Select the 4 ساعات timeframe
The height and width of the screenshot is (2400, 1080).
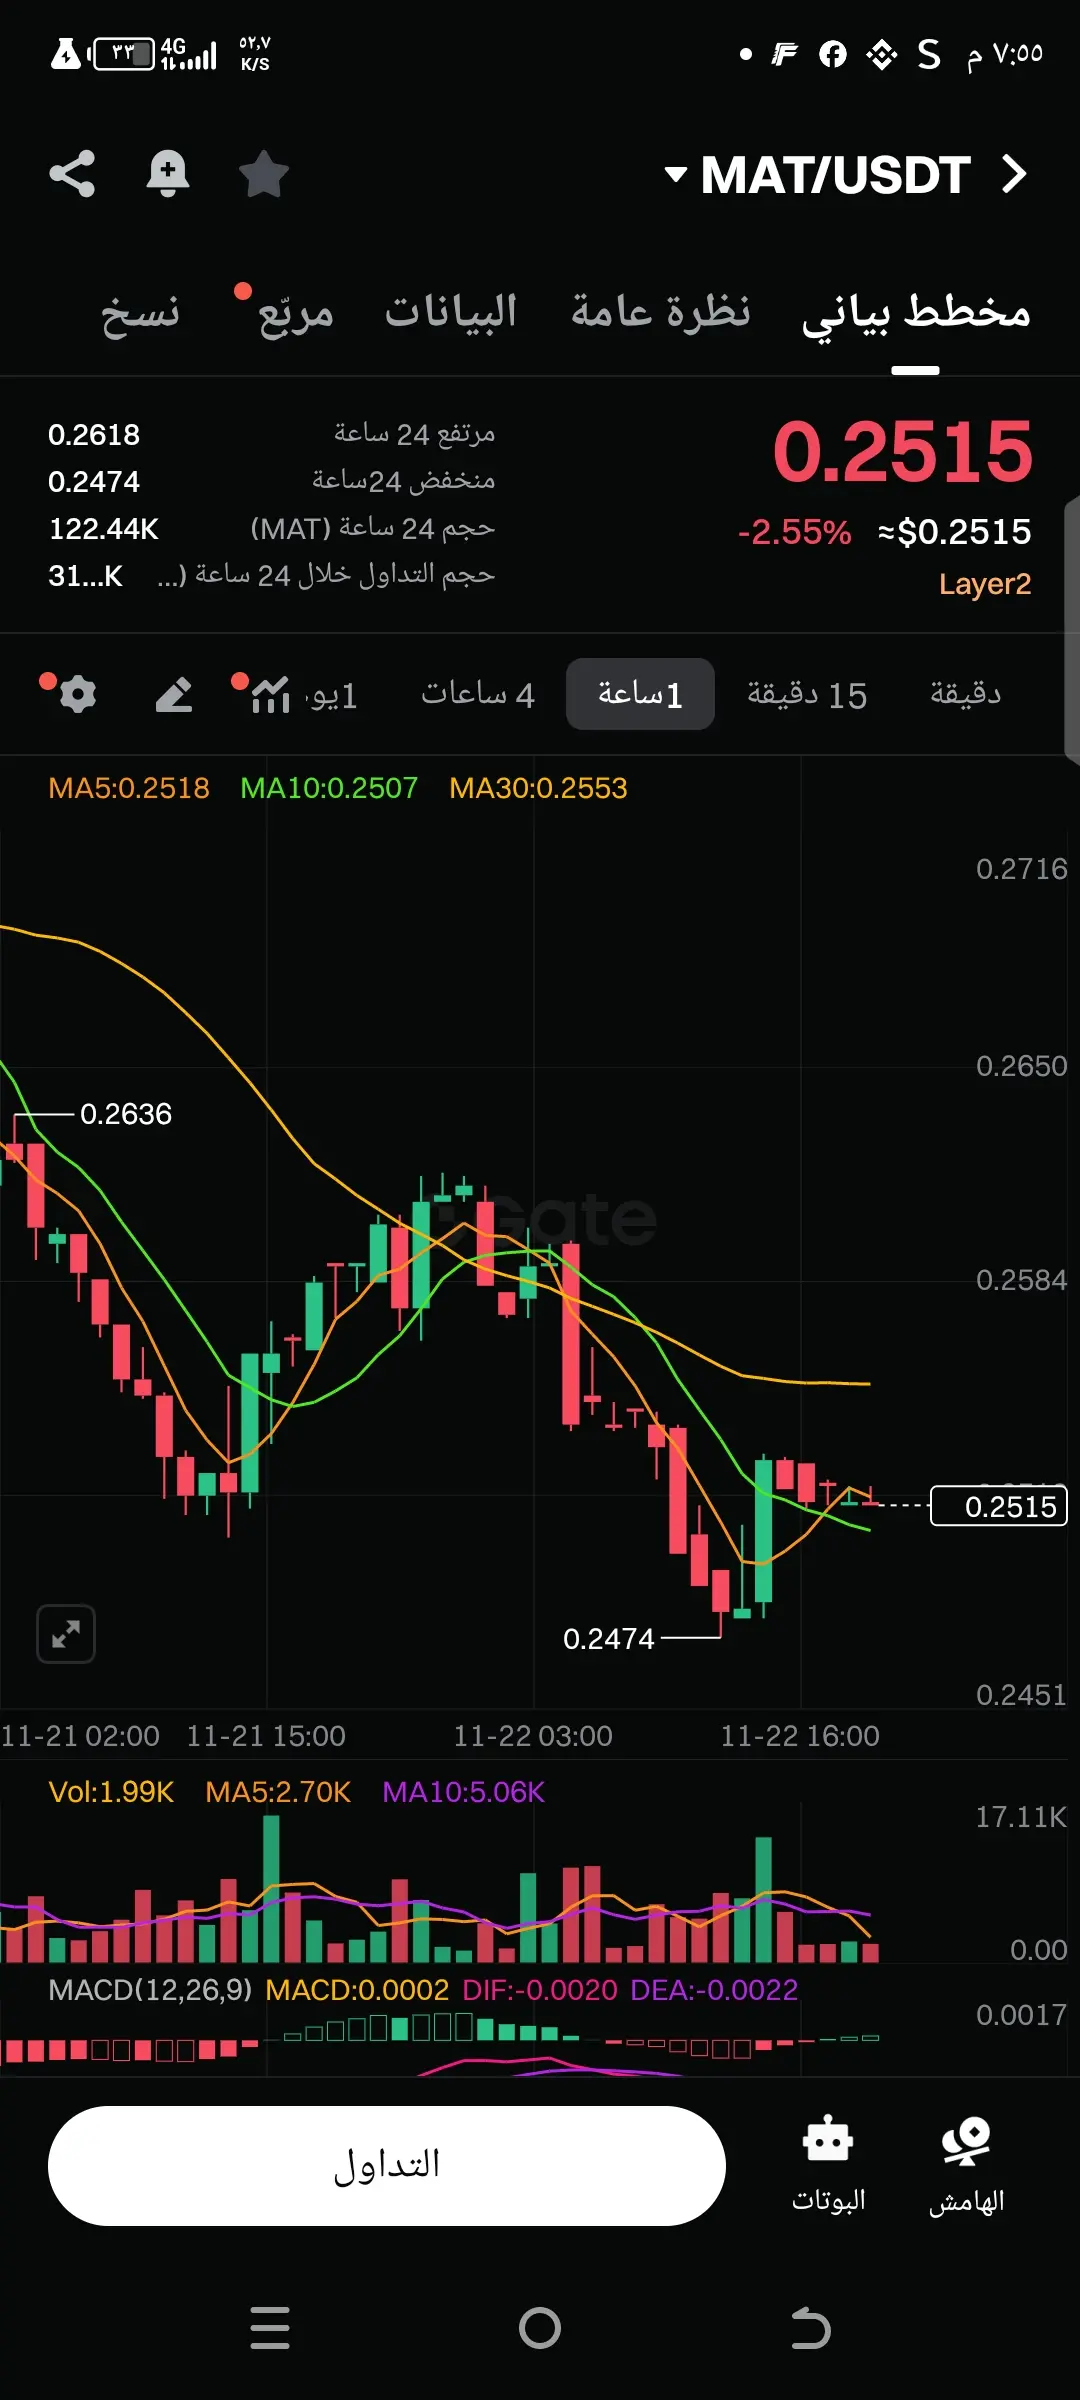point(478,694)
